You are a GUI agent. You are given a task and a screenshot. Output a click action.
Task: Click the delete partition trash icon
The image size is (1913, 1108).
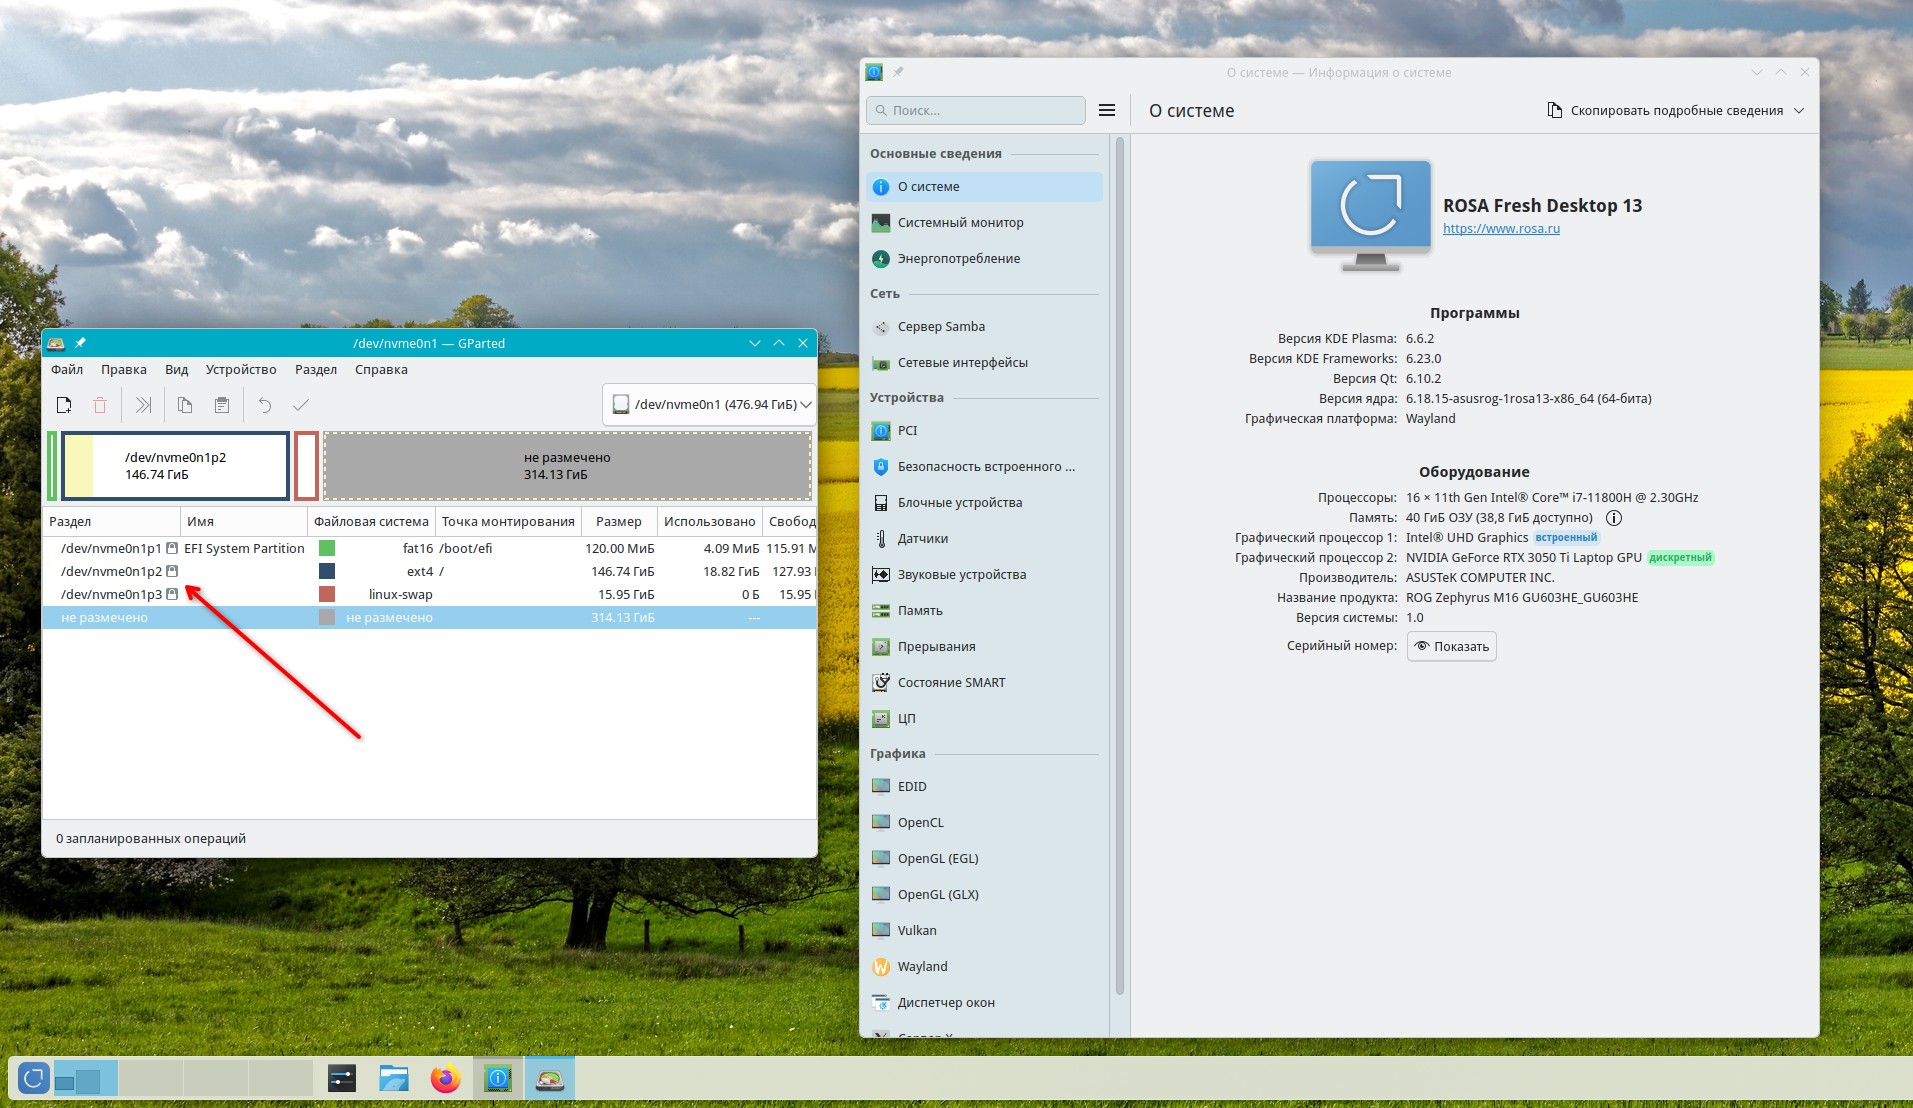pos(100,405)
